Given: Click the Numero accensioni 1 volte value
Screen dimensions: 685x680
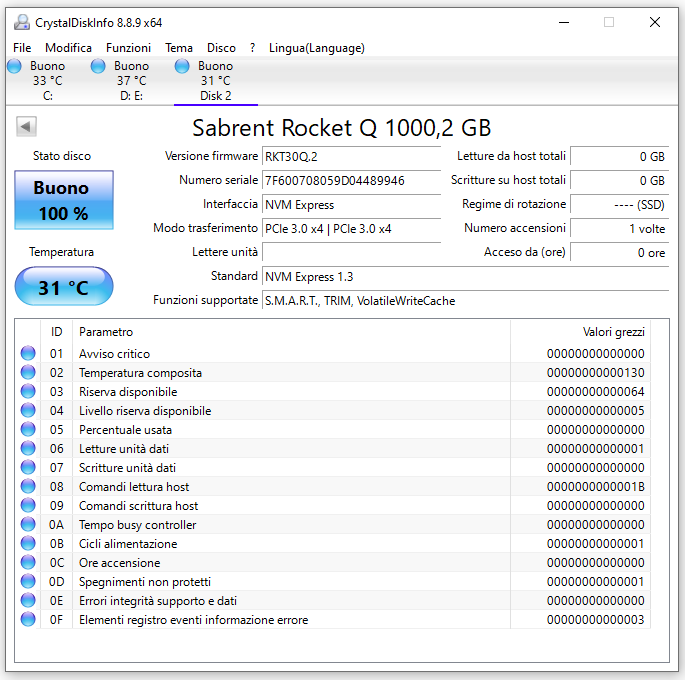Looking at the screenshot, I should [619, 229].
